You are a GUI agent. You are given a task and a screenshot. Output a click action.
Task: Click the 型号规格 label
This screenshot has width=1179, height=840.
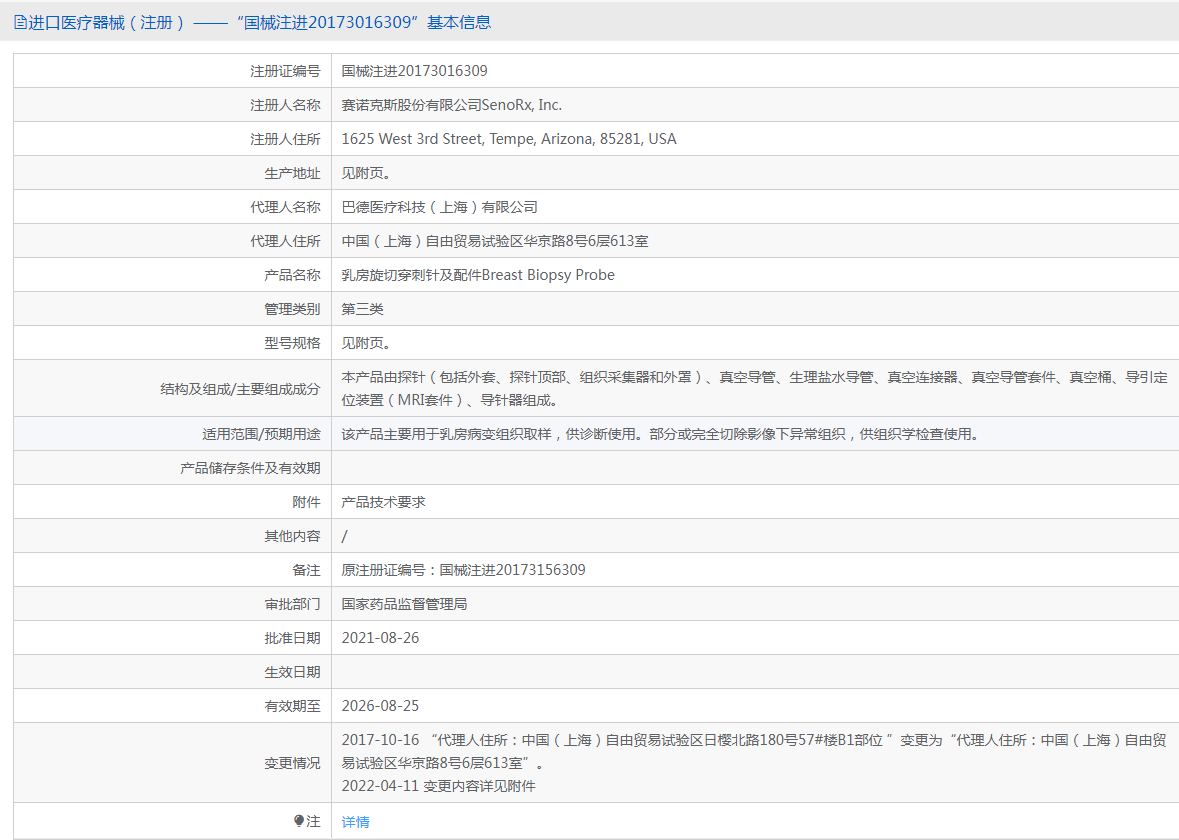[292, 344]
